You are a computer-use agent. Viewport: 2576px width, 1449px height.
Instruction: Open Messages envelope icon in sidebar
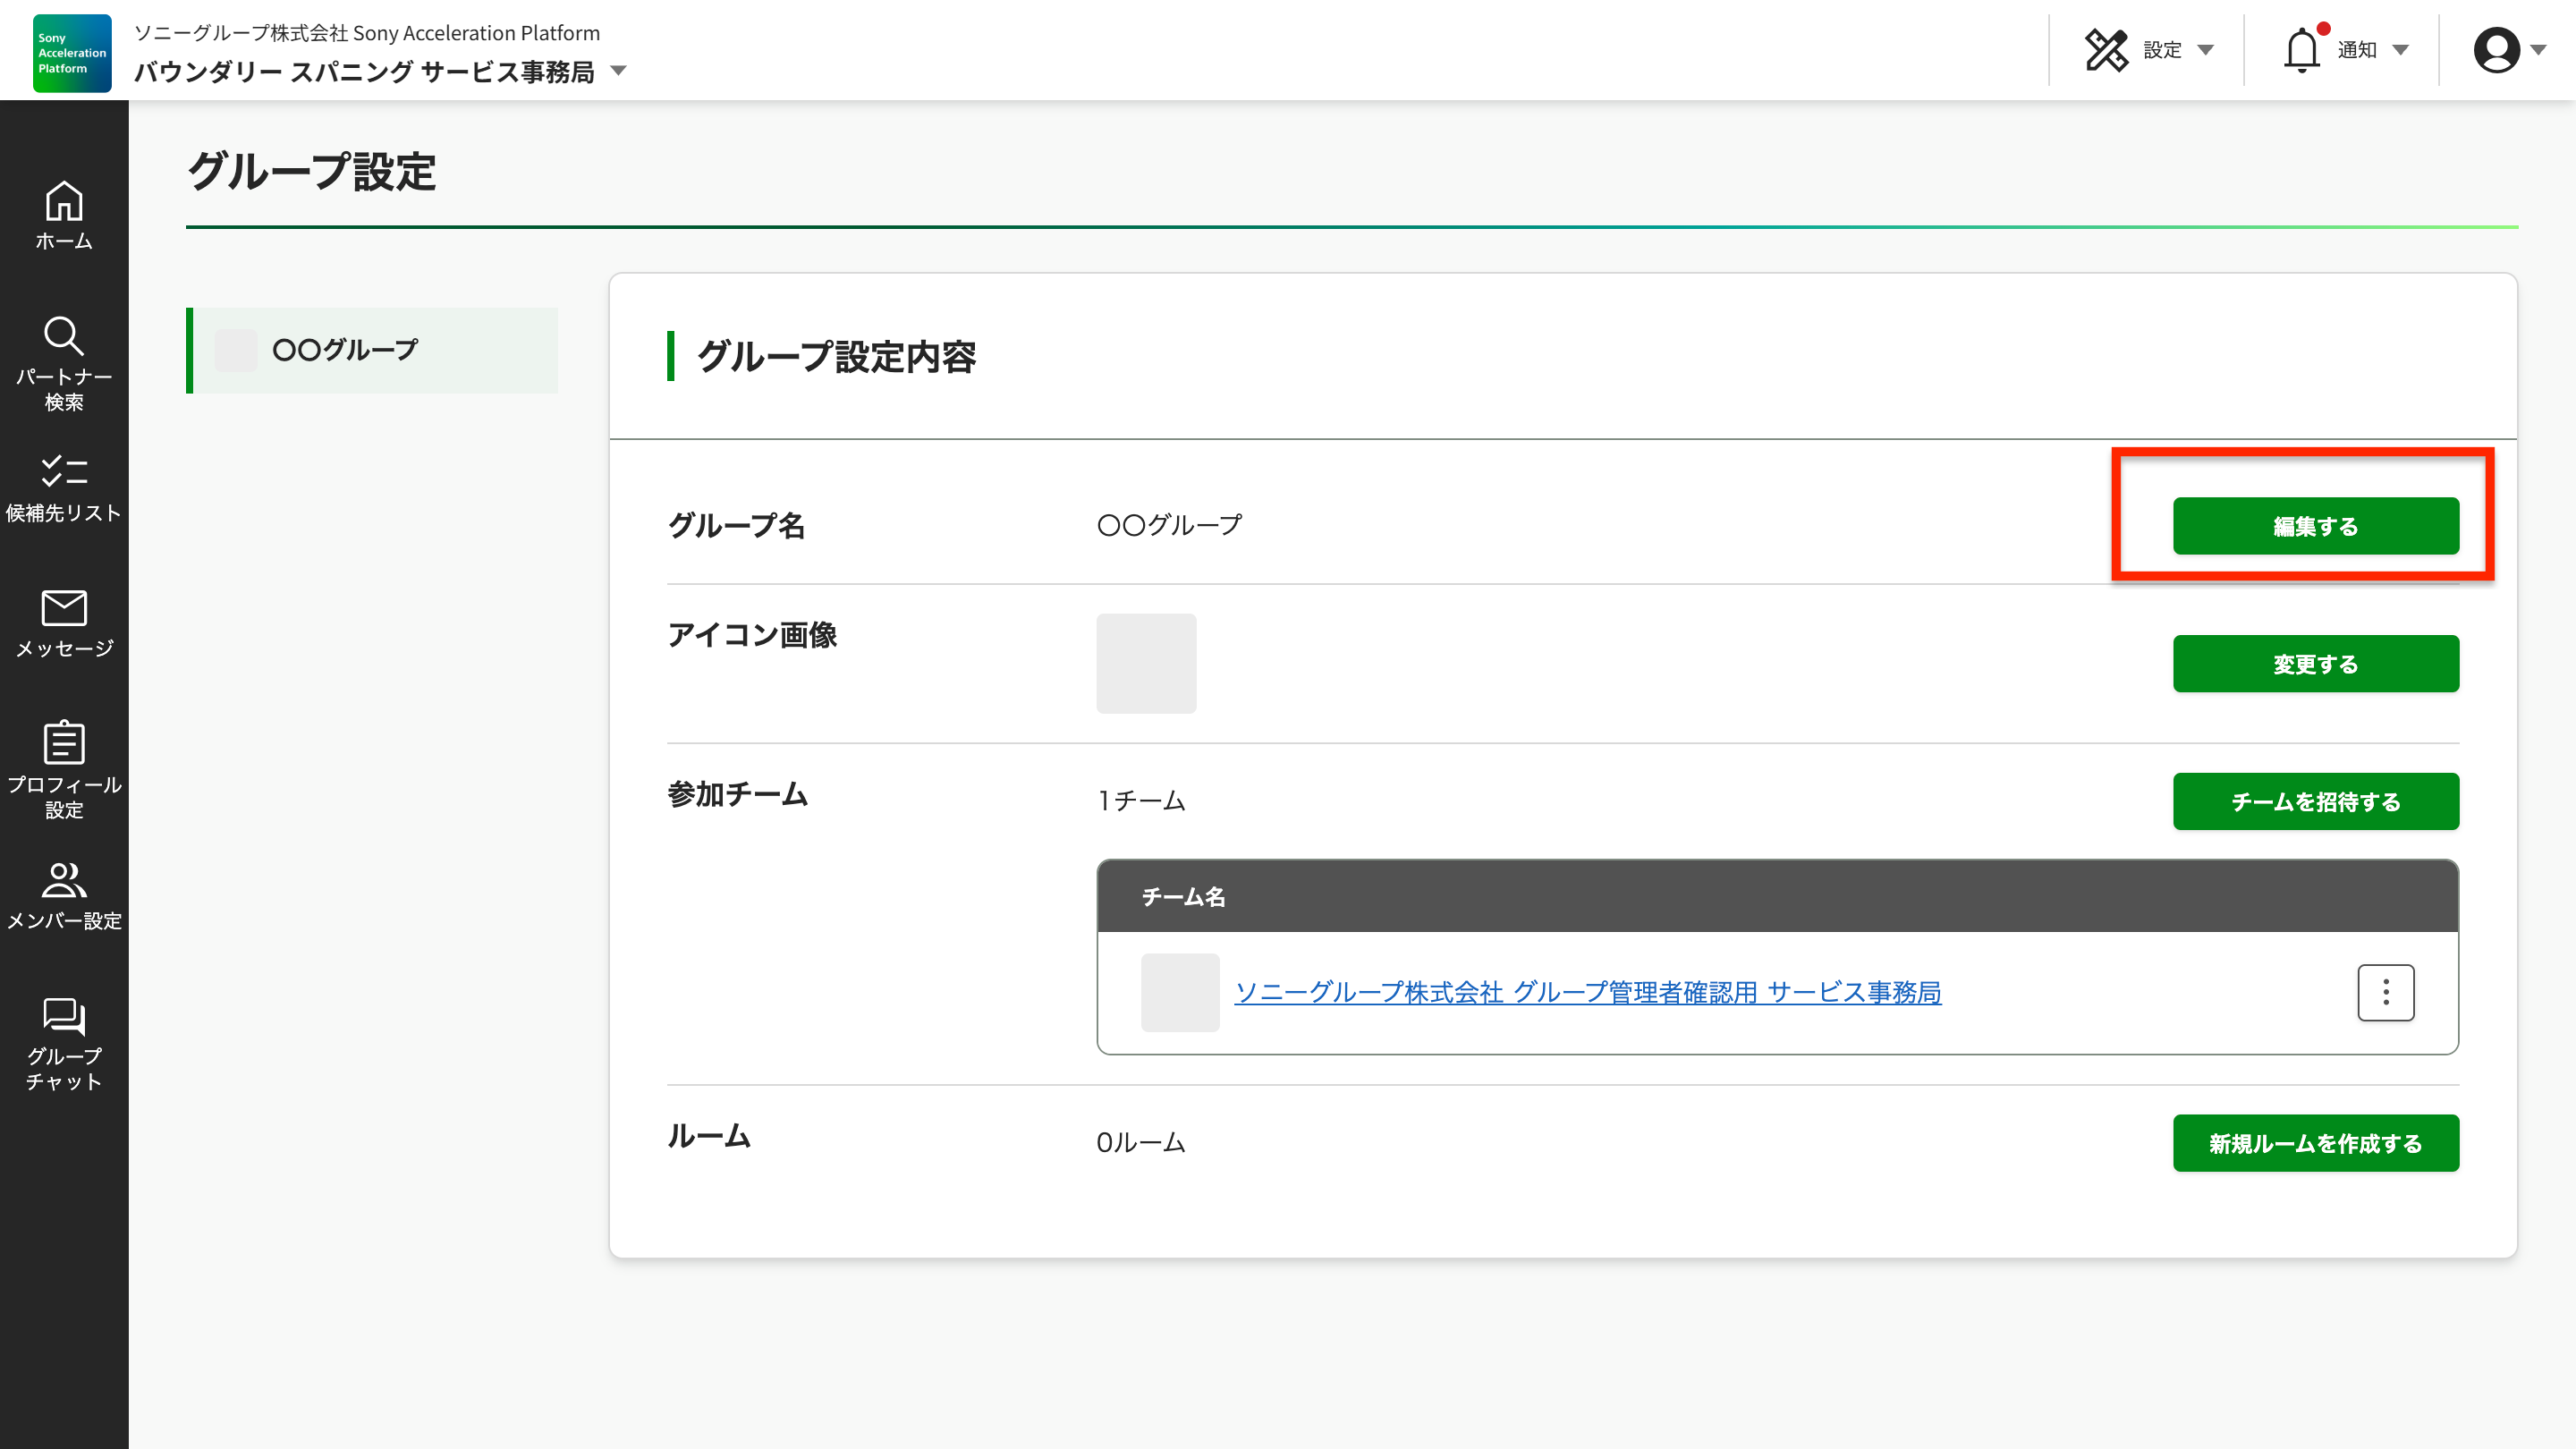pyautogui.click(x=64, y=608)
